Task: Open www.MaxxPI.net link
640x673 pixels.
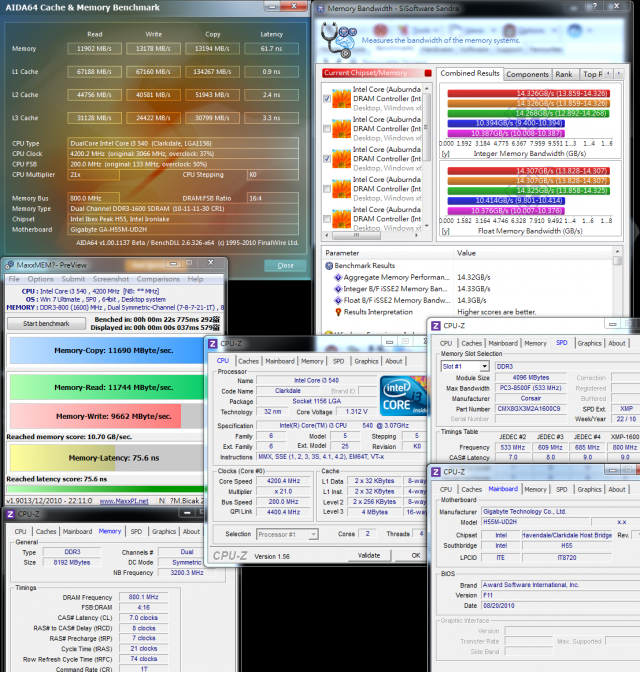Action: [x=124, y=501]
